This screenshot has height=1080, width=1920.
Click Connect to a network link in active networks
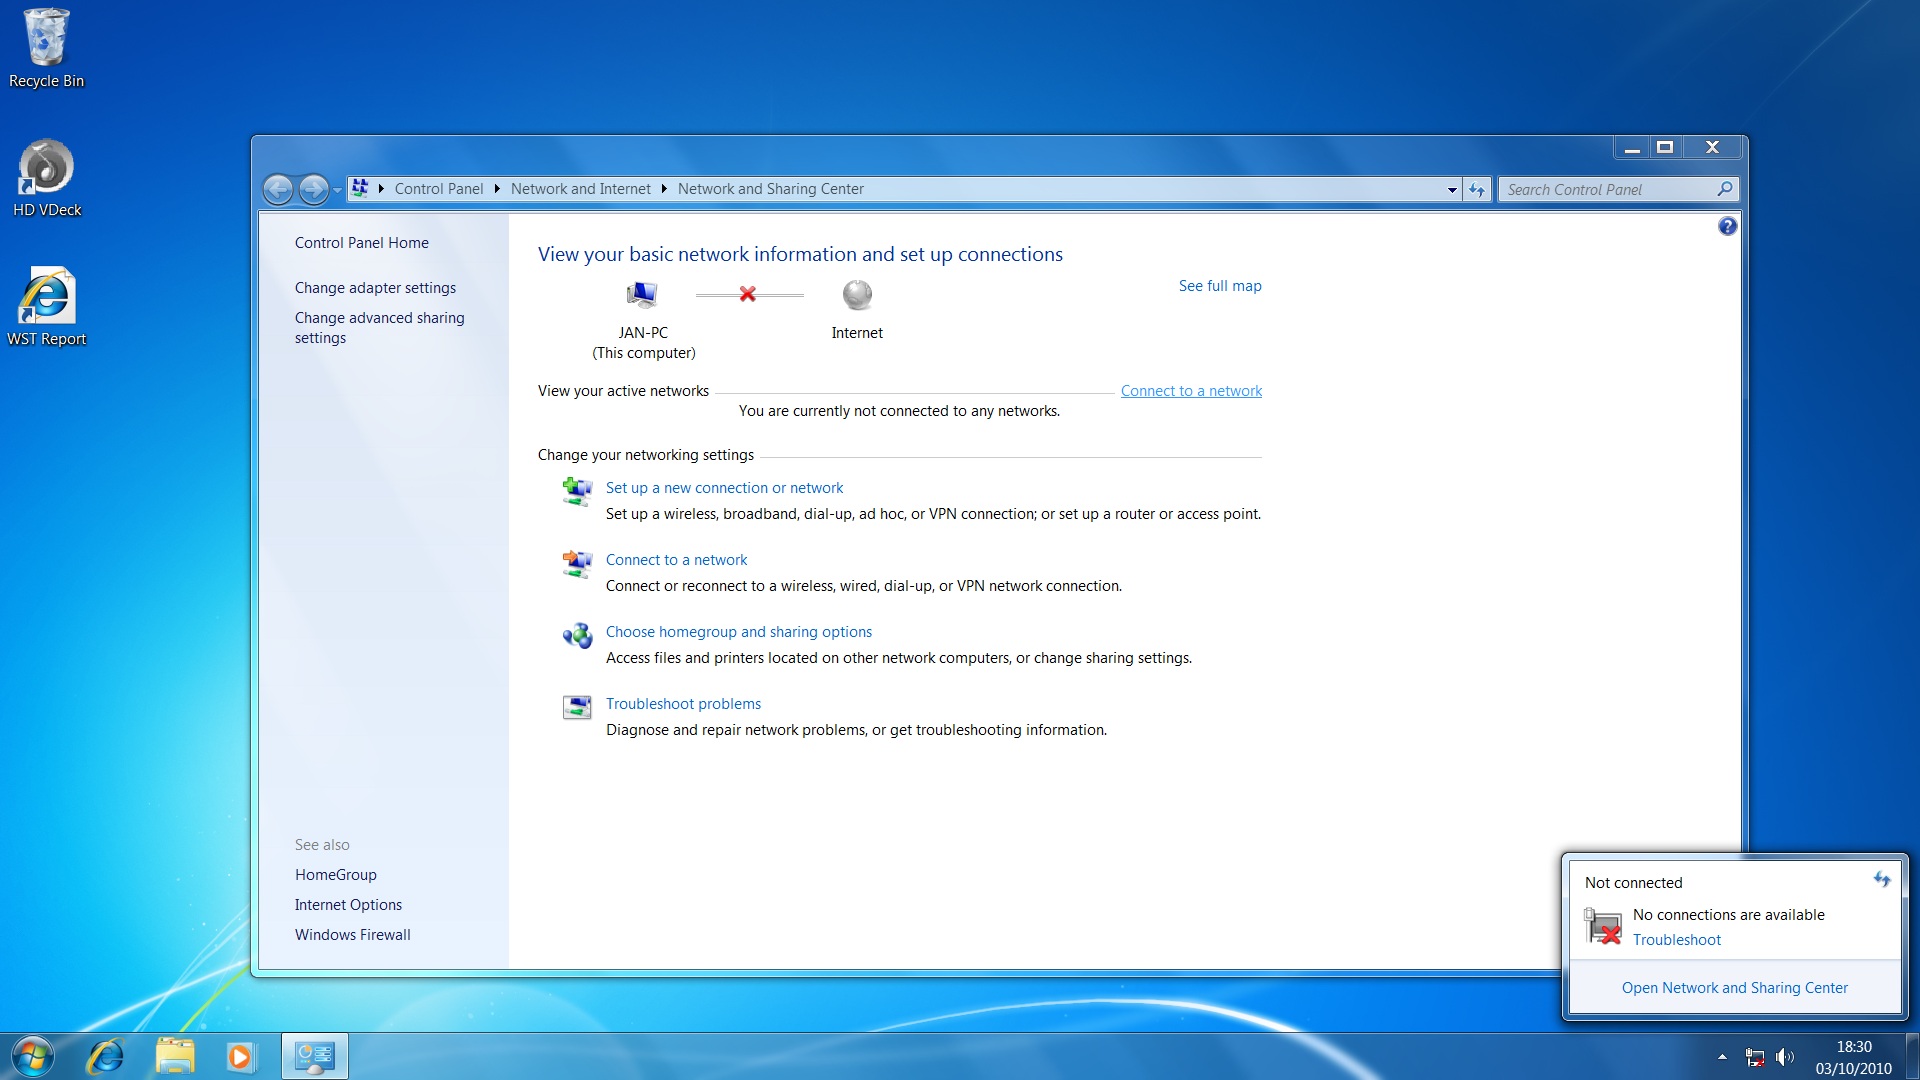[1191, 391]
